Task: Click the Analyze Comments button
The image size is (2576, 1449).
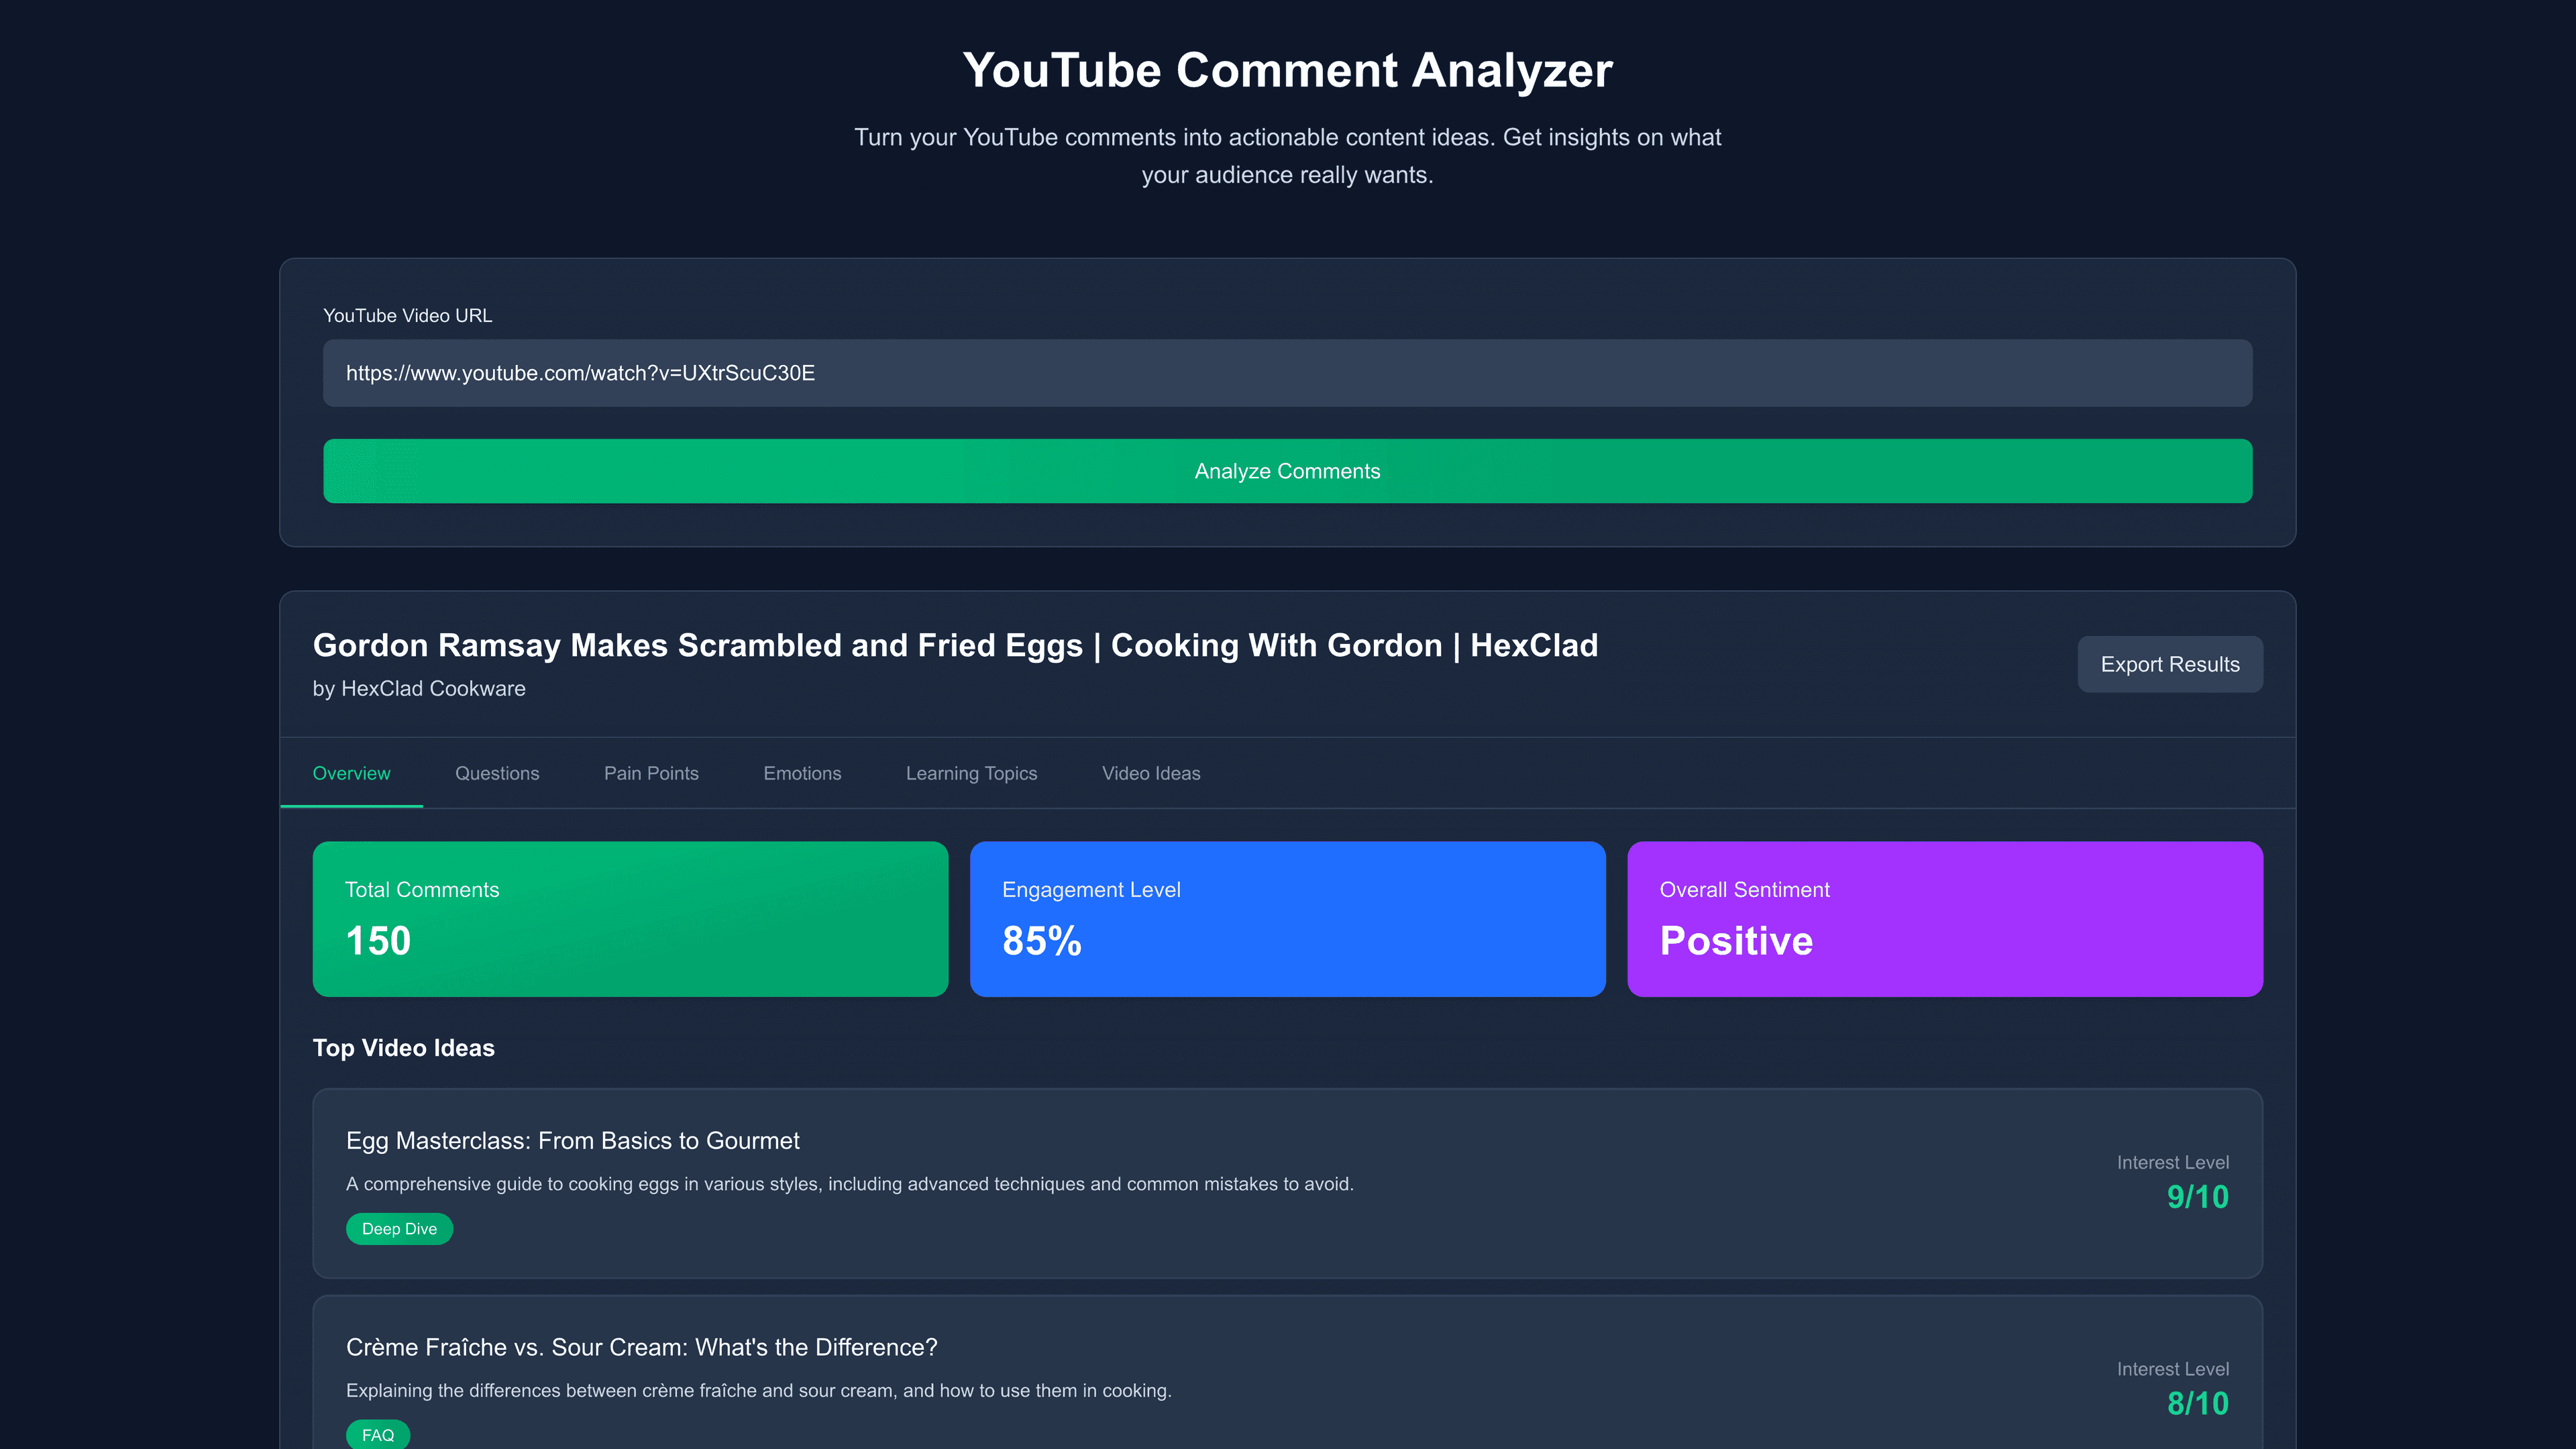Action: pos(1287,471)
